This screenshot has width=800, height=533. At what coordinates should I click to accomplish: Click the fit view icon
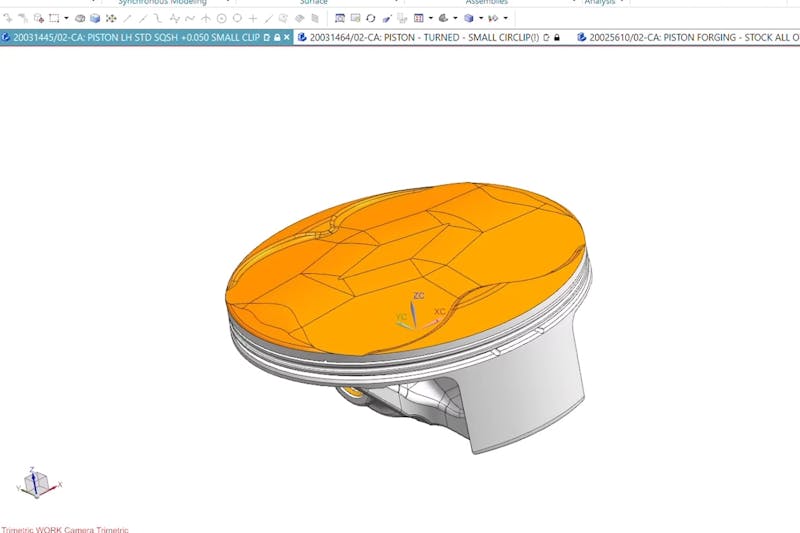[340, 18]
